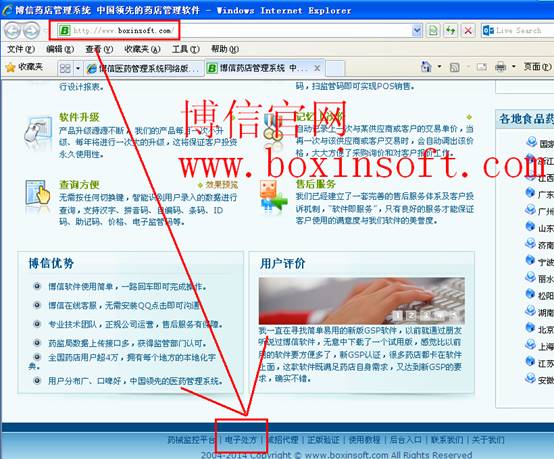Click the browser Forward arrow button
This screenshot has width=554, height=459.
(x=32, y=31)
